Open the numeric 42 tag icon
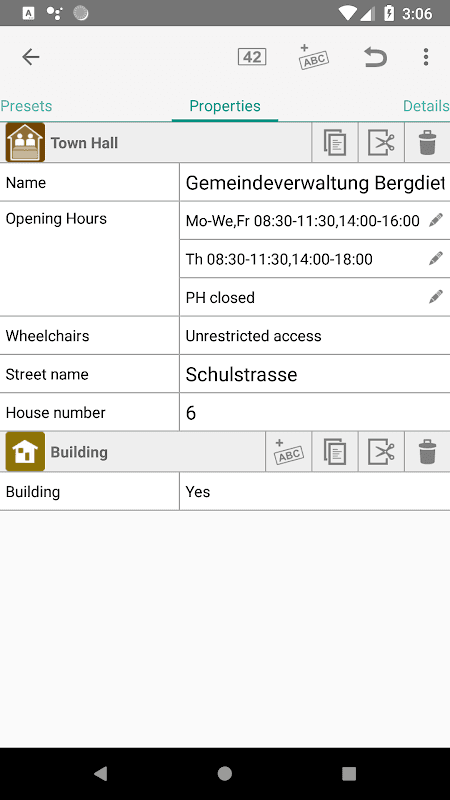Screen dimensions: 450x800 pyautogui.click(x=252, y=57)
